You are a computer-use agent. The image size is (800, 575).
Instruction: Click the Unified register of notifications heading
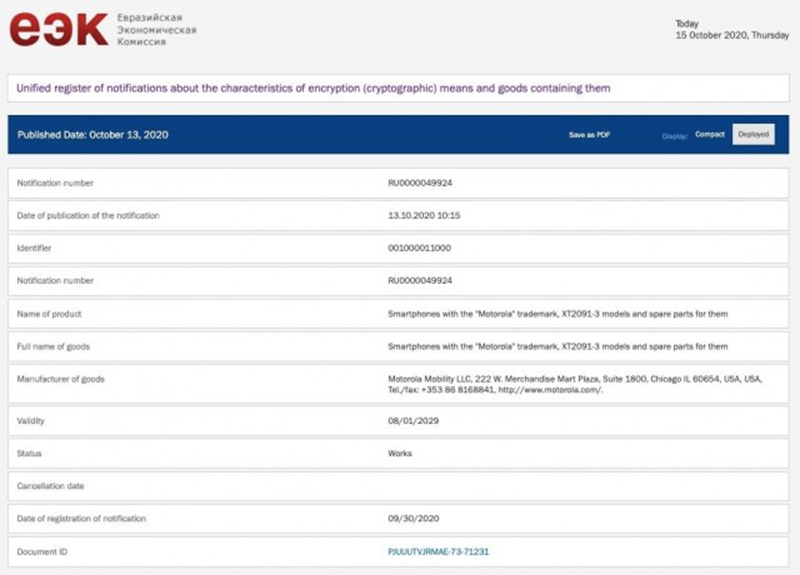[313, 88]
